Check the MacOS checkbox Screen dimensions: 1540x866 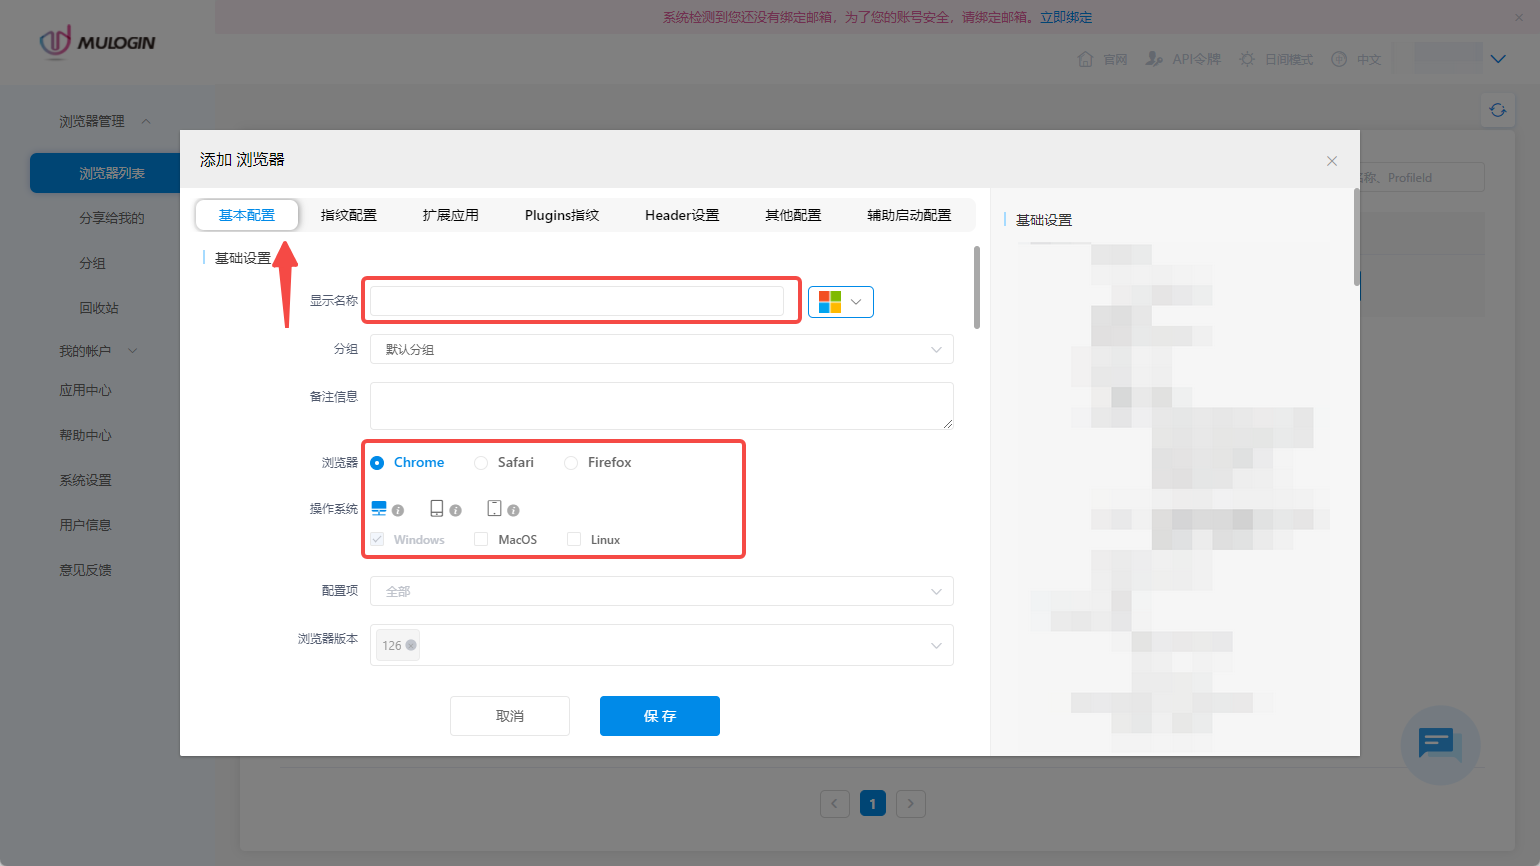click(x=481, y=539)
